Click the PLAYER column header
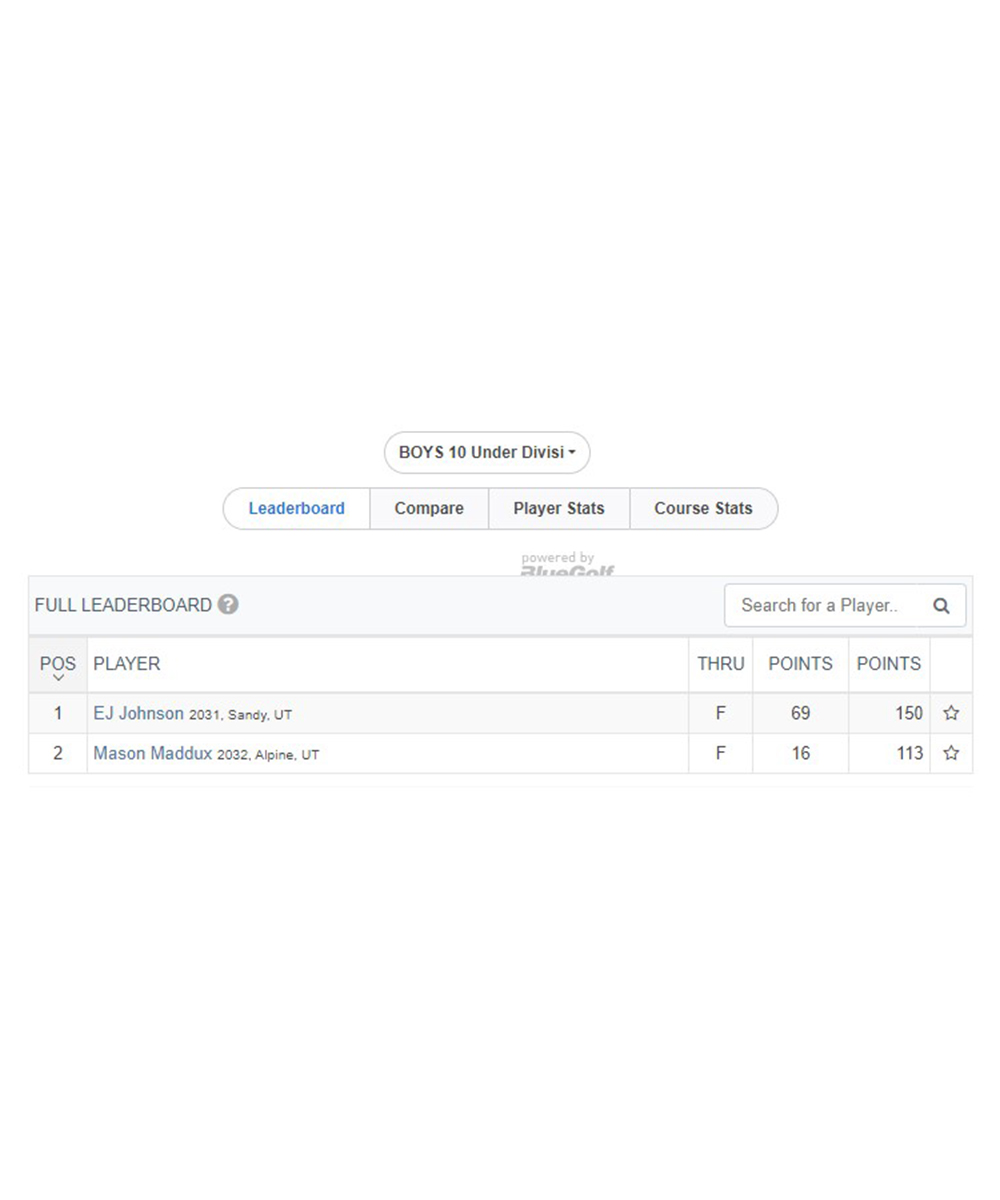Screen dimensions: 1000x1200 click(126, 664)
